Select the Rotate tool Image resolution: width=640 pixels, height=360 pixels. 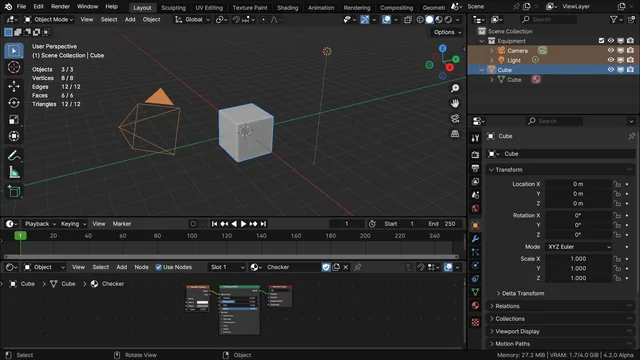click(x=14, y=103)
